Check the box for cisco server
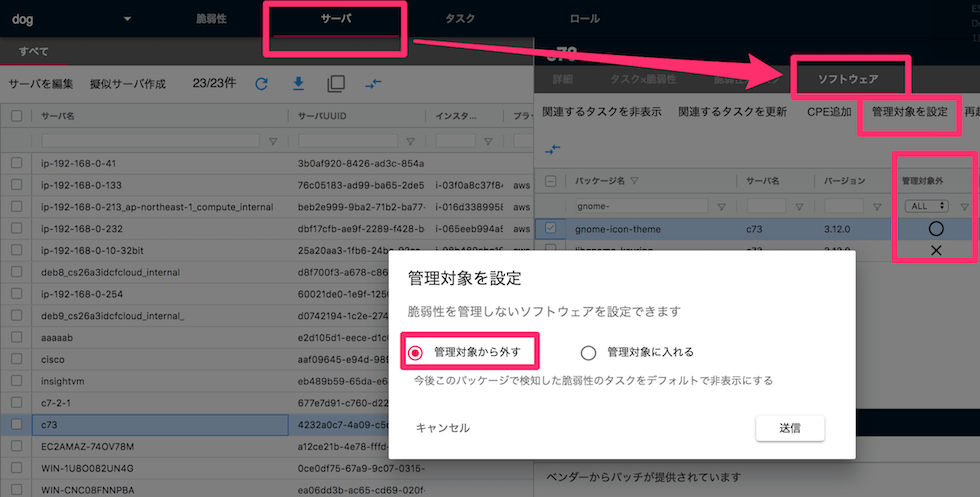This screenshot has width=980, height=497. point(17,359)
